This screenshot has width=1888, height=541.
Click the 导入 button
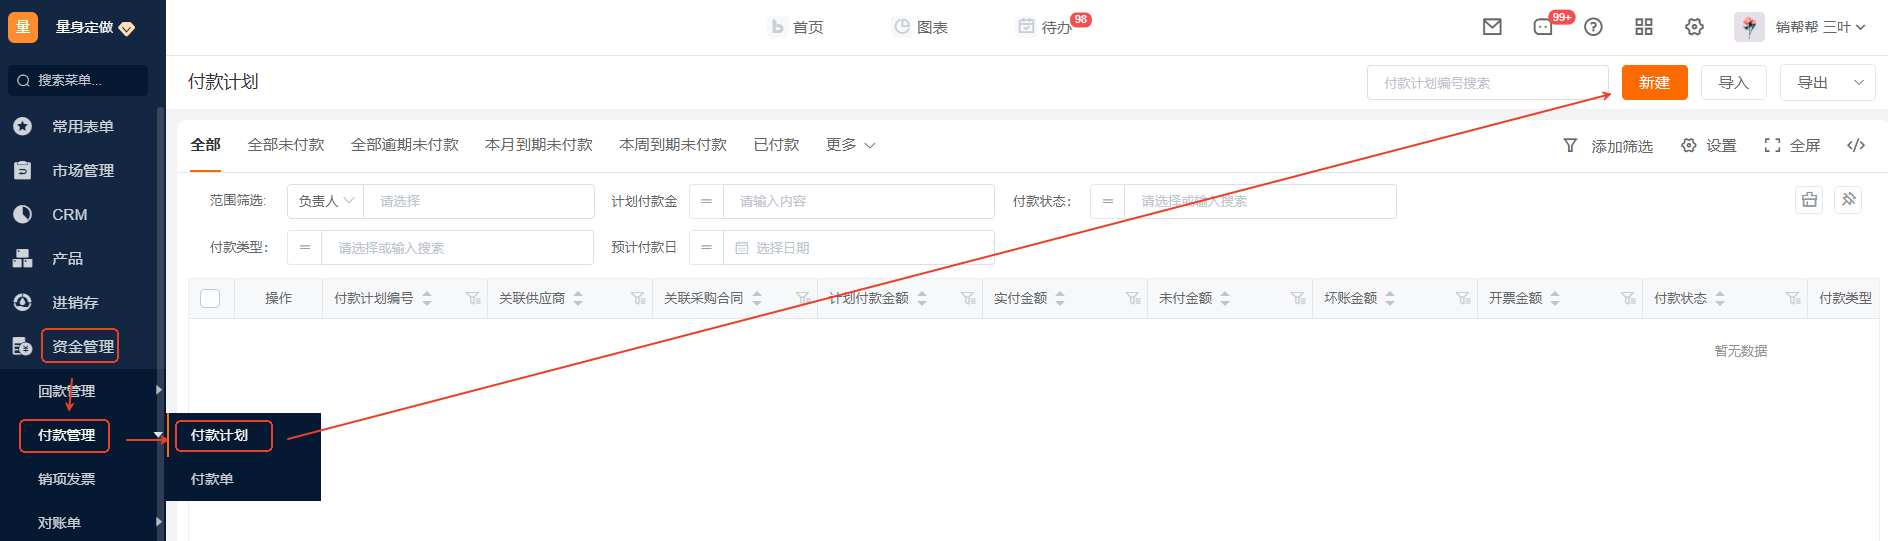pos(1734,83)
